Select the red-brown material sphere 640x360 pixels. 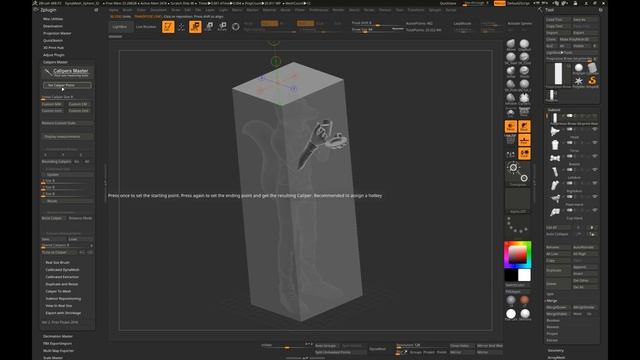tap(525, 300)
